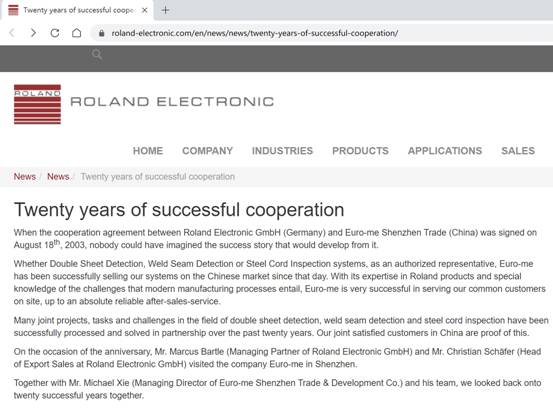
Task: Open the PRODUCTS menu item
Action: tap(360, 151)
